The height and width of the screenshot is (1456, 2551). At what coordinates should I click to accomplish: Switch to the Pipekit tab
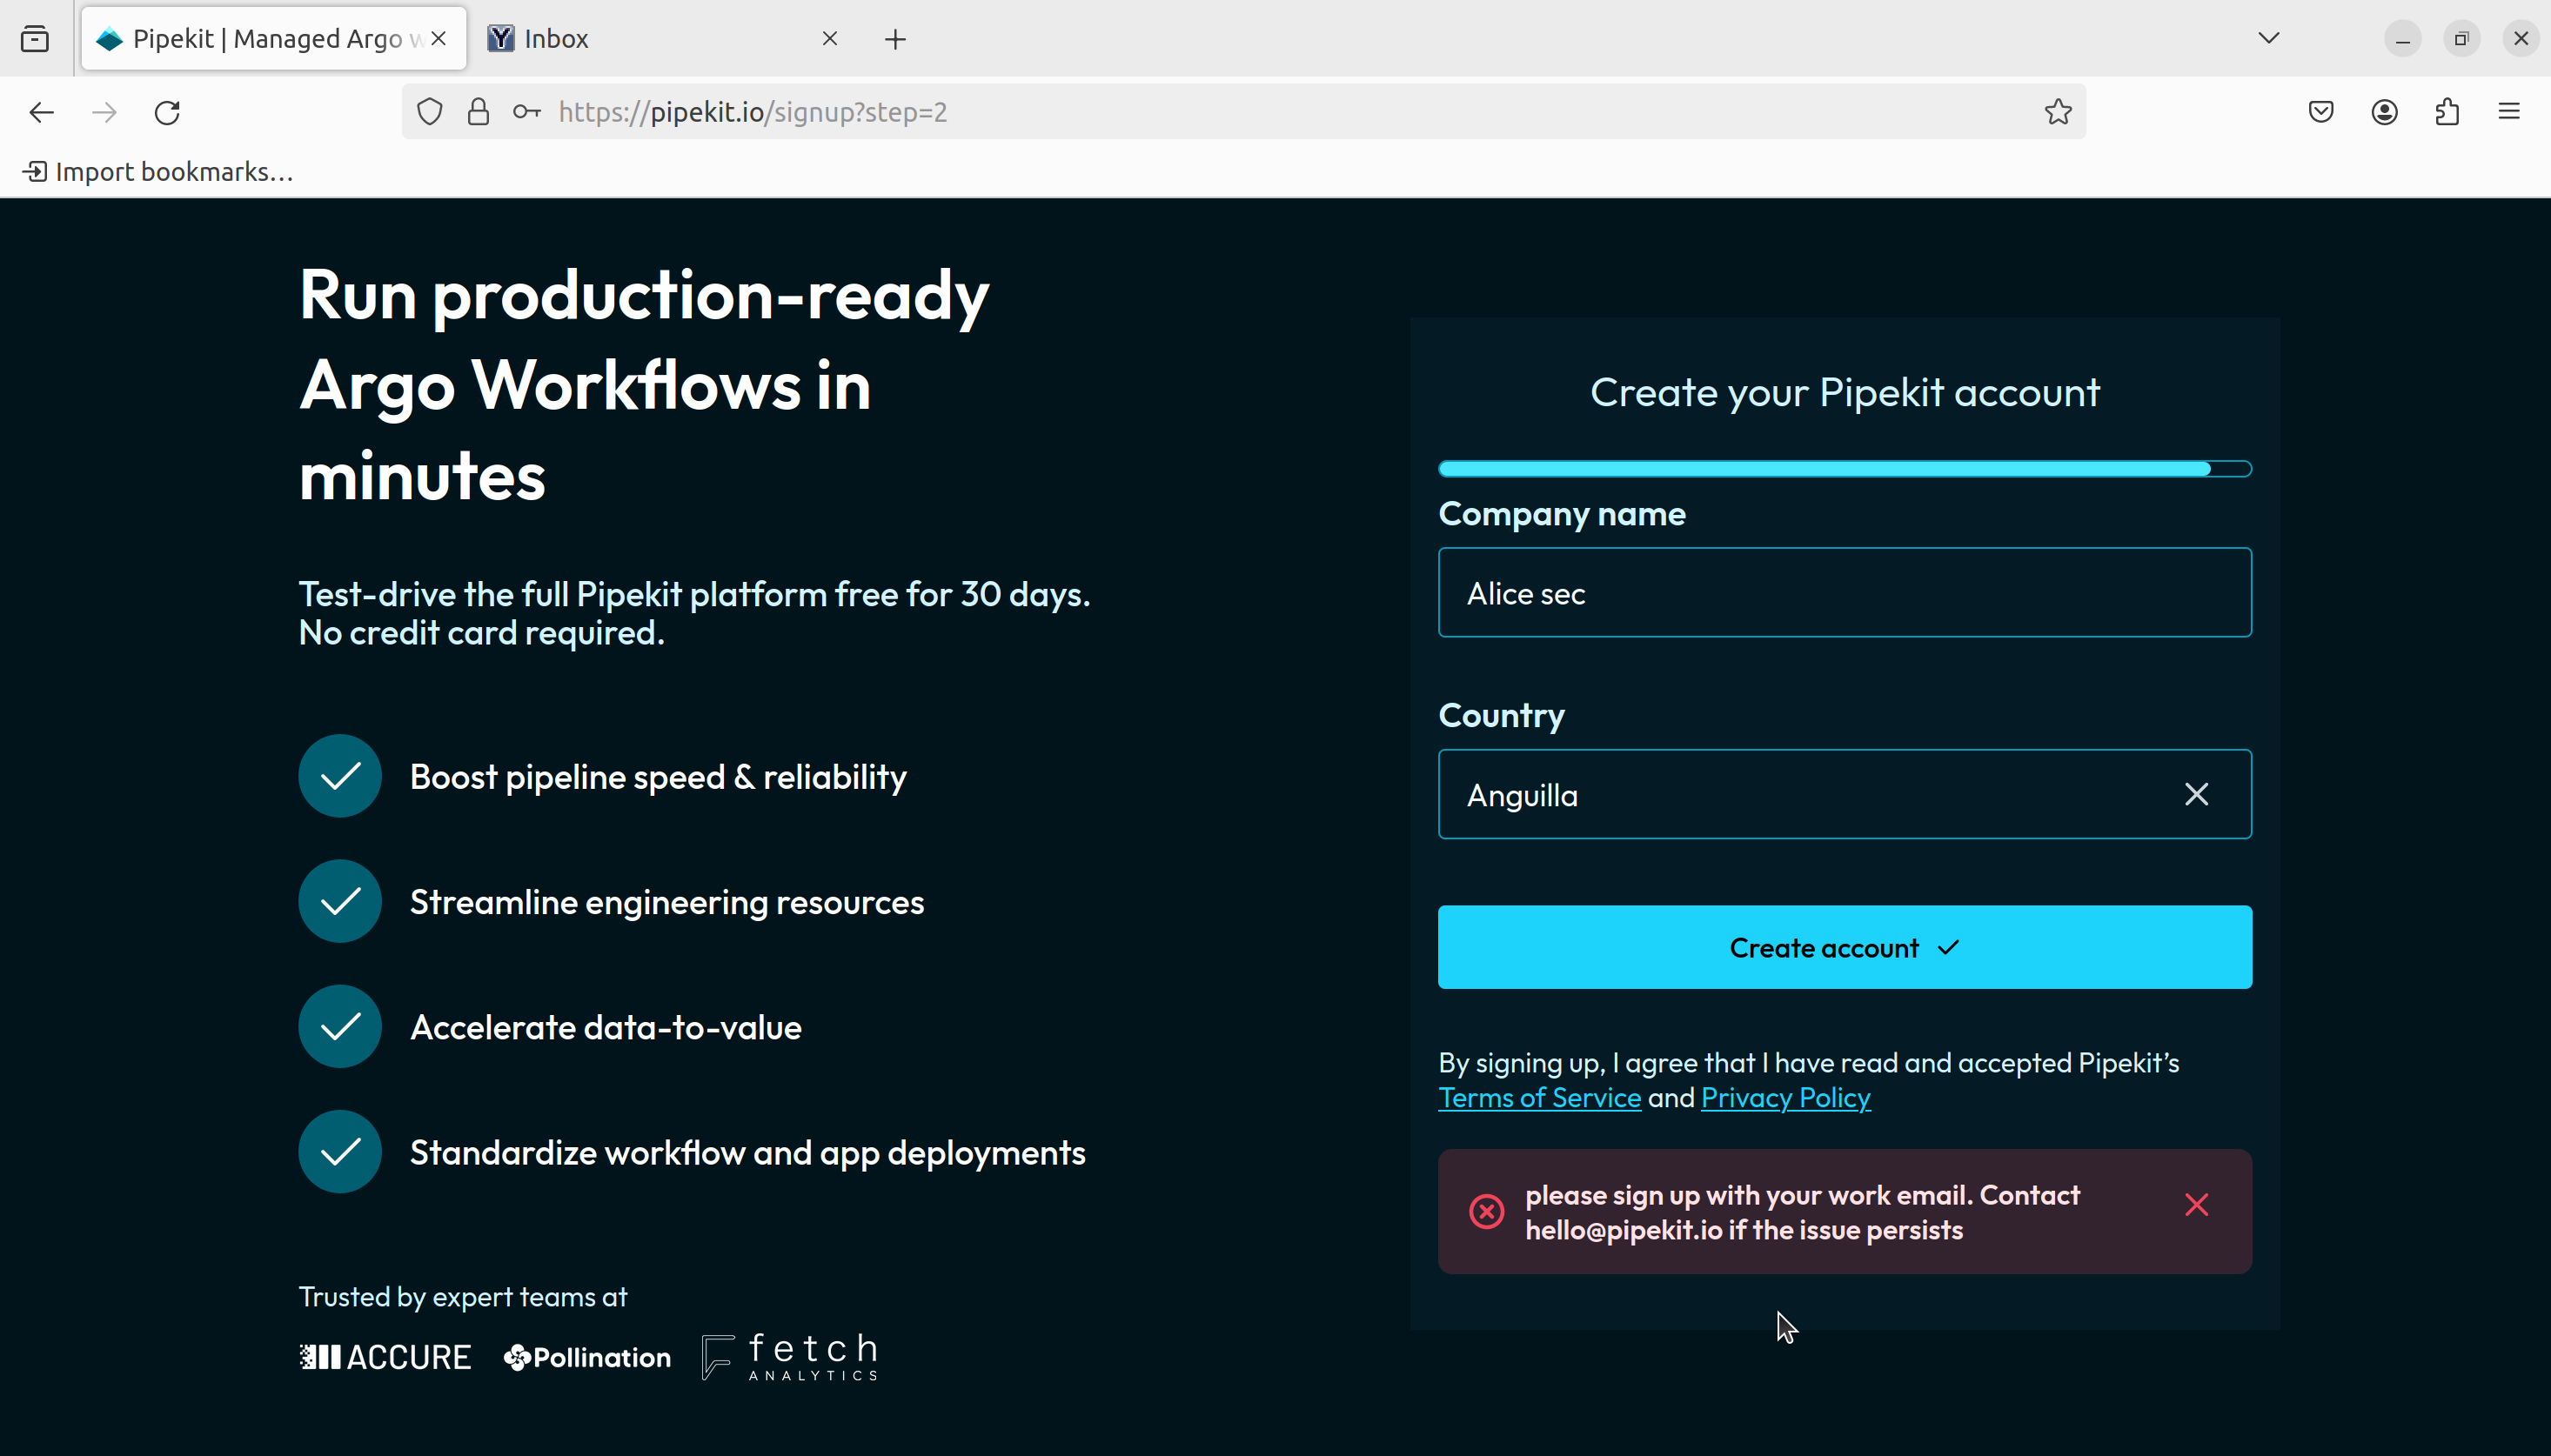273,39
